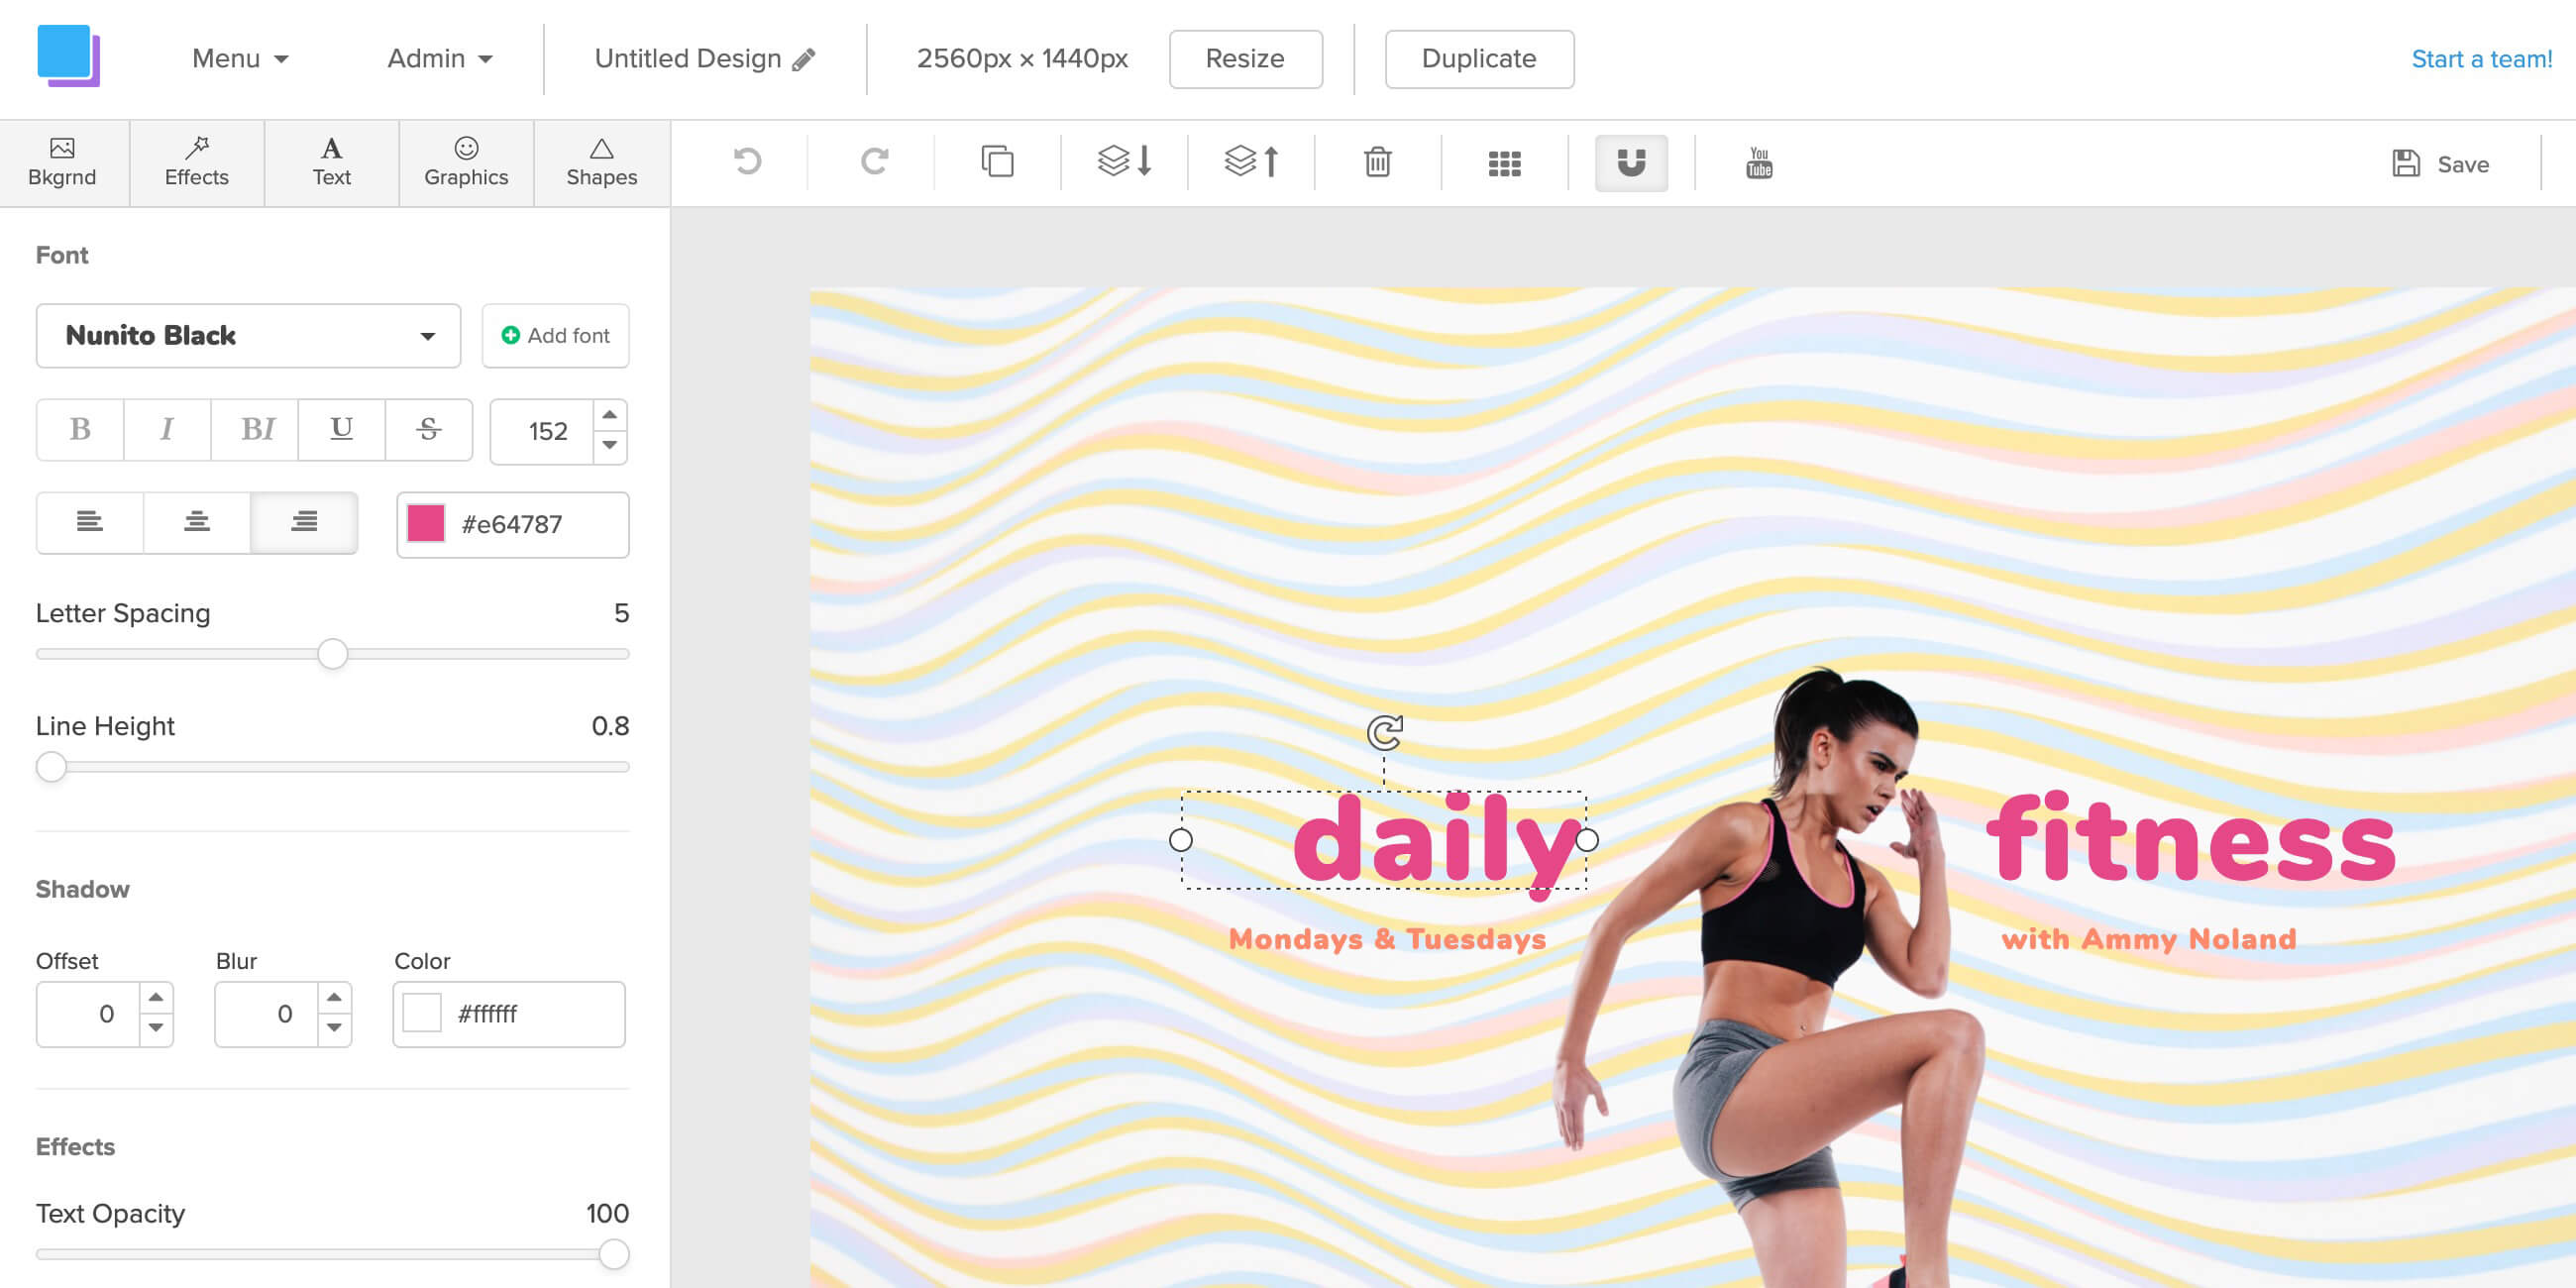Toggle bold-italic formatting
Image resolution: width=2576 pixels, height=1288 pixels.
[255, 430]
